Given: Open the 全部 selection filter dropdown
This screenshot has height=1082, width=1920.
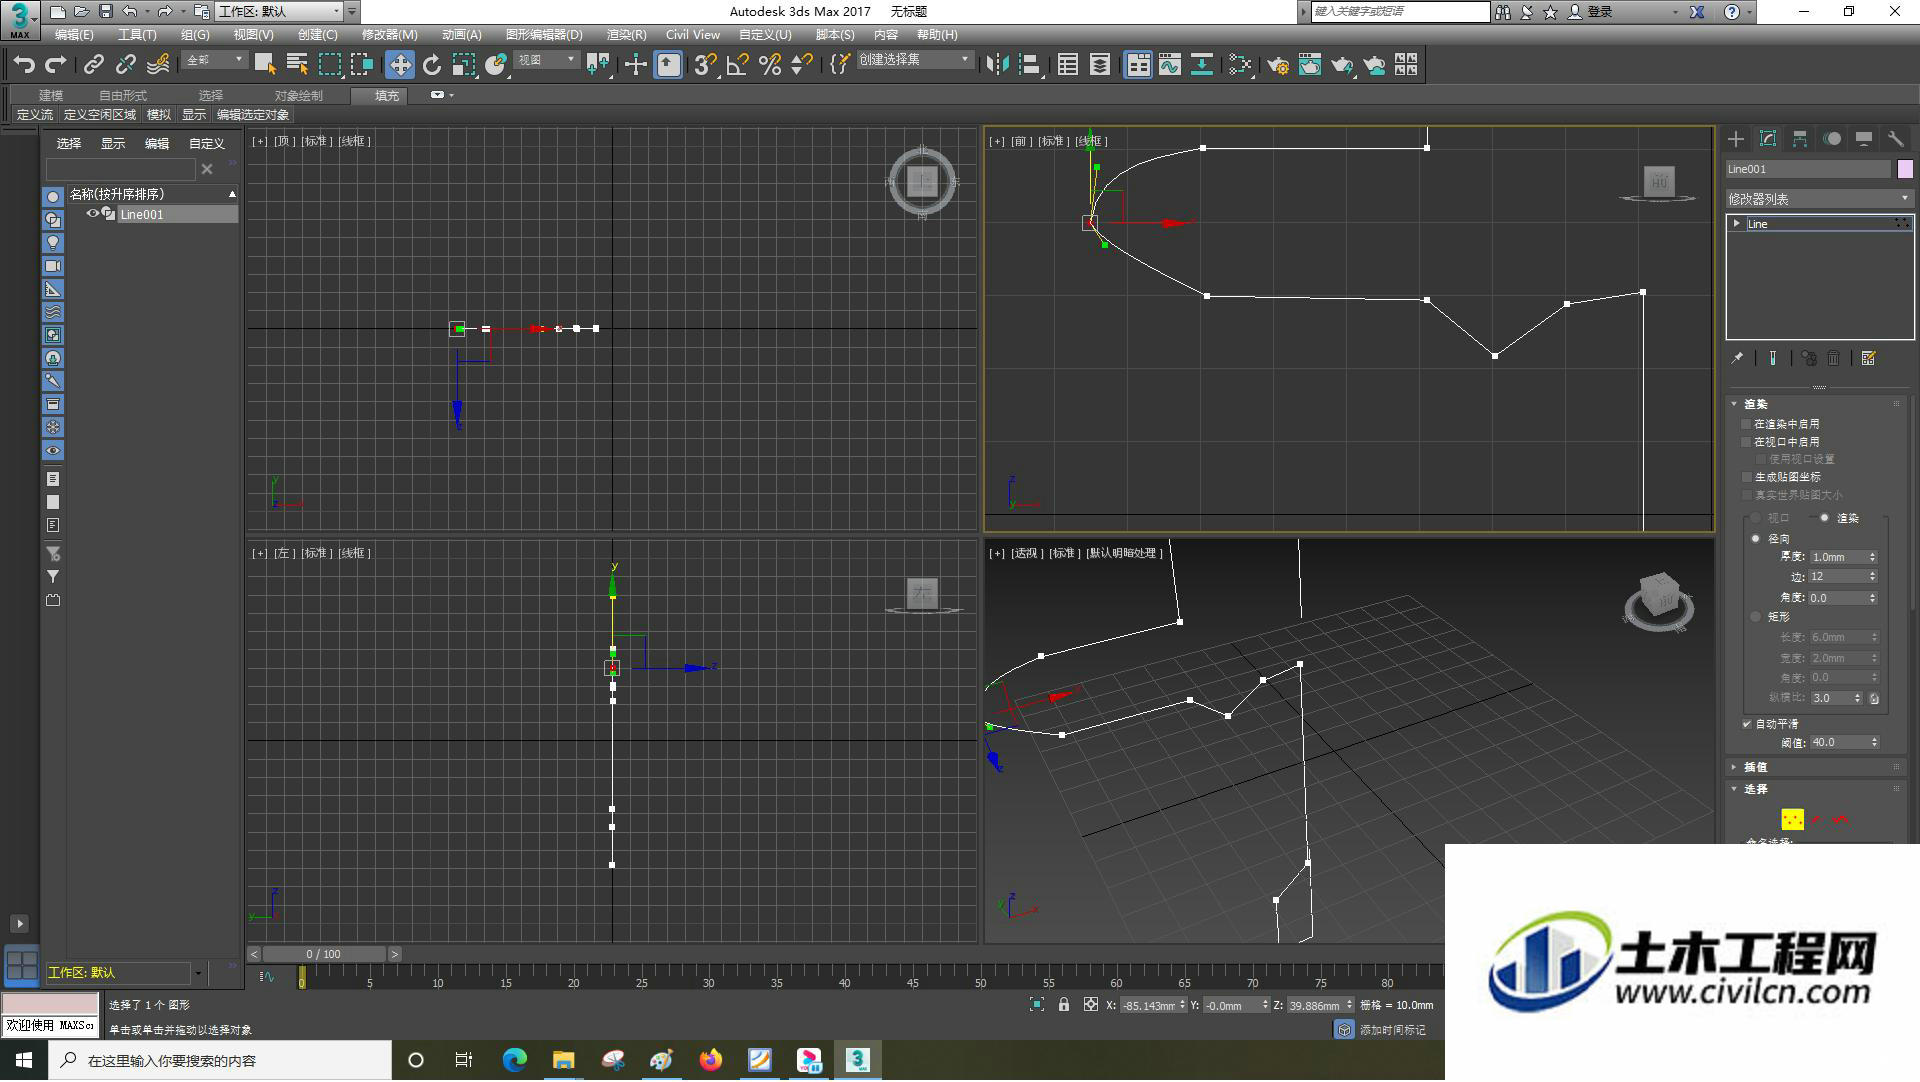Looking at the screenshot, I should (x=215, y=60).
